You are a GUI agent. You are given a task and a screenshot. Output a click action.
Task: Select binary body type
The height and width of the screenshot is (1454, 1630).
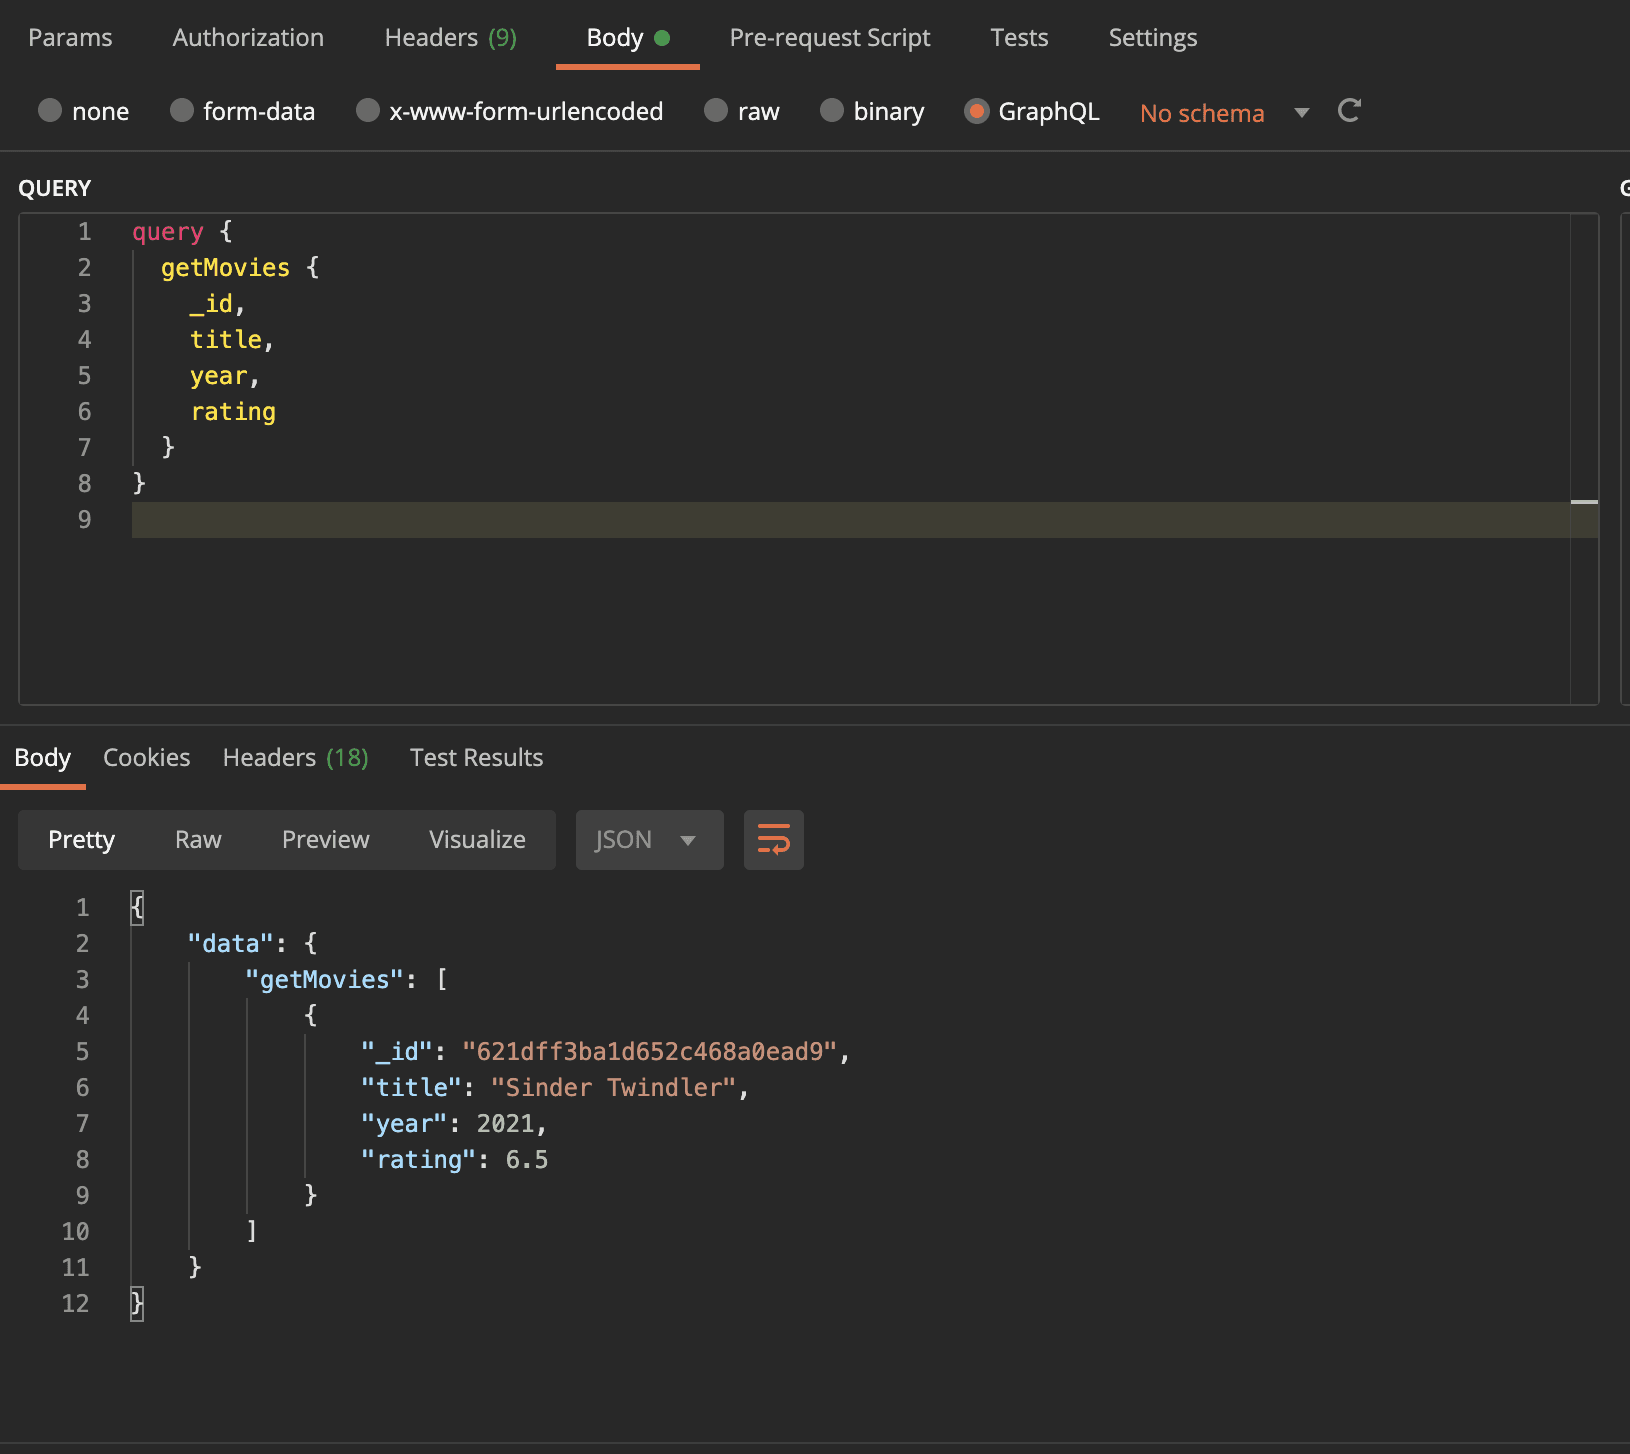pyautogui.click(x=832, y=111)
